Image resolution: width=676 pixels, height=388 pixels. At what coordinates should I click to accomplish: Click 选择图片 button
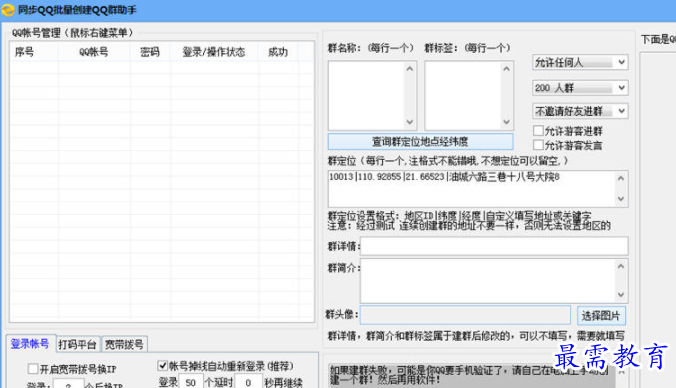pos(601,316)
